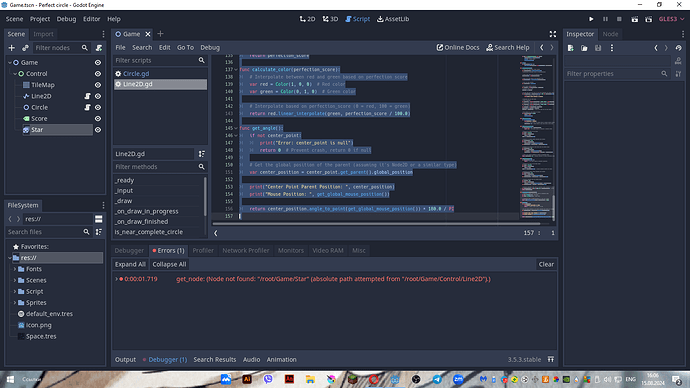The width and height of the screenshot is (690, 388).
Task: Play custom scene icon
Action: [x=649, y=19]
